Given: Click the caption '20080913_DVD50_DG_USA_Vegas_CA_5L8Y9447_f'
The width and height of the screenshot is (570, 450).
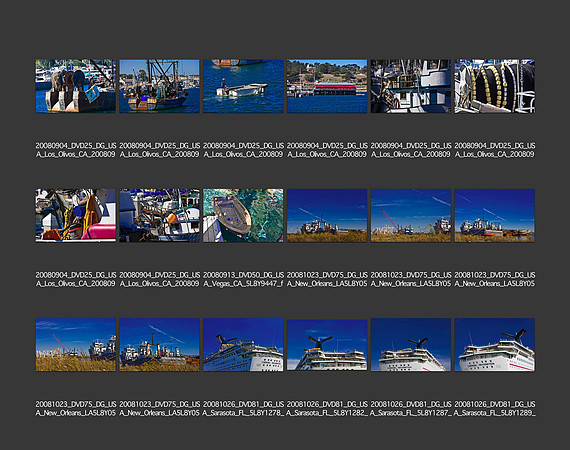Looking at the screenshot, I should click(x=243, y=279).
